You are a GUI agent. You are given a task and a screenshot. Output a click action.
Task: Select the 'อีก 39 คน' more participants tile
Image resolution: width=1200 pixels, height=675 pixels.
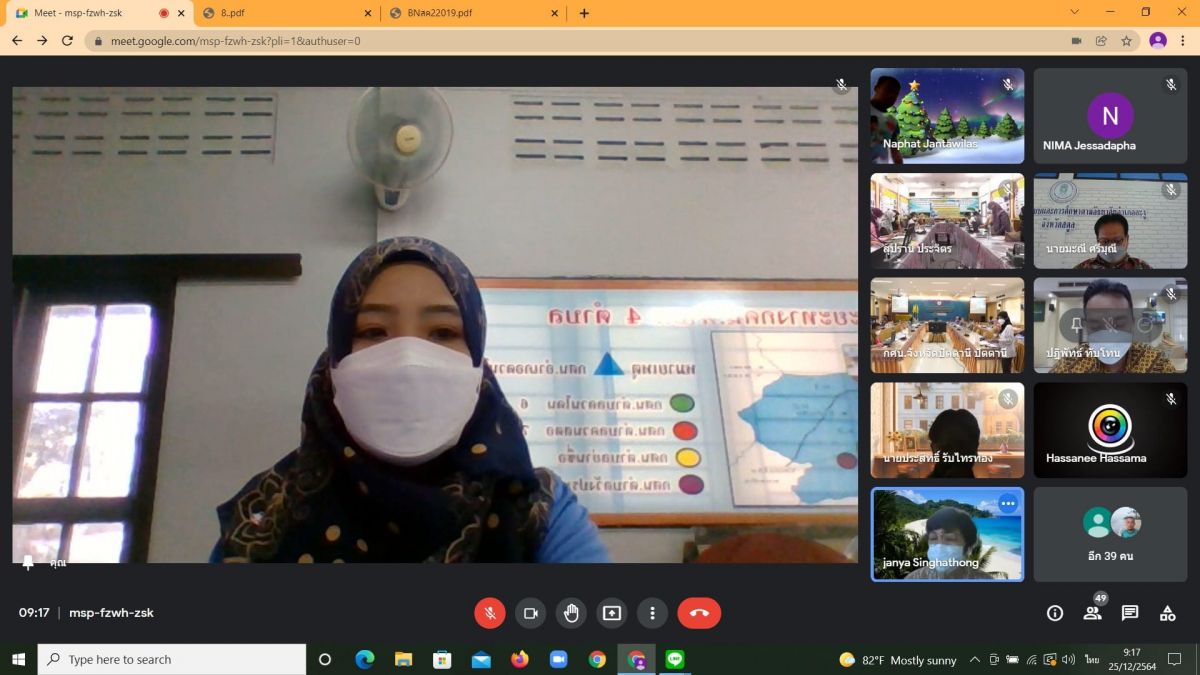coord(1110,534)
